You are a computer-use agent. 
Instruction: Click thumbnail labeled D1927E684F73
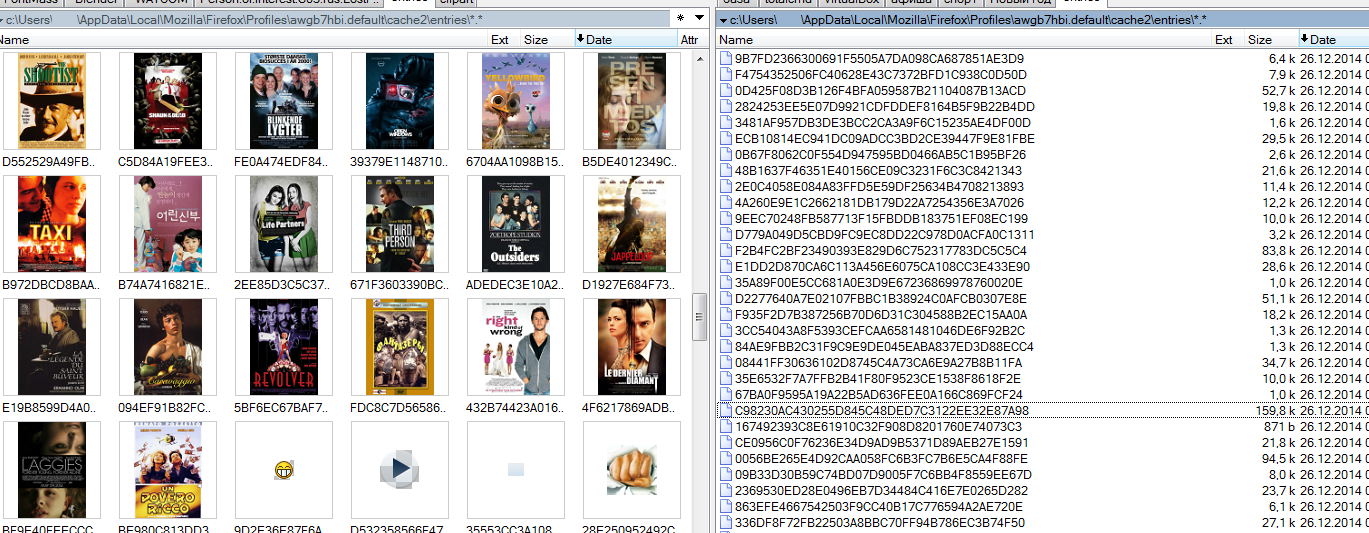point(632,224)
